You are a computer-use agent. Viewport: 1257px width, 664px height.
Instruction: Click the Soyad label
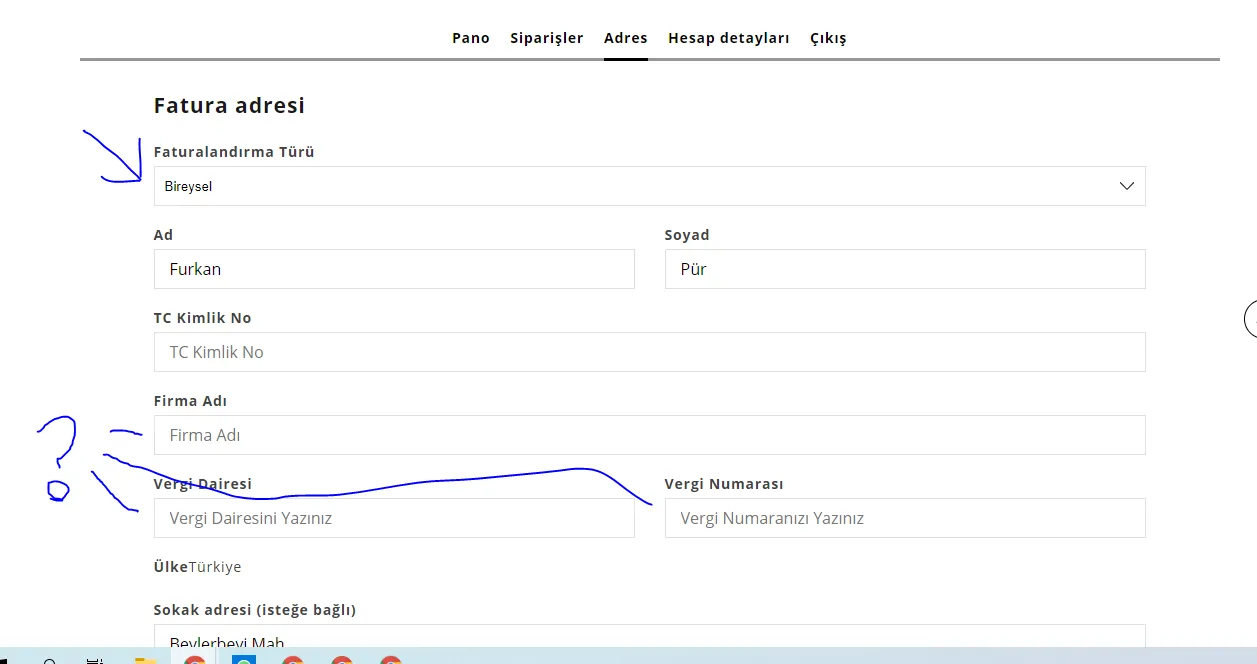[x=687, y=235]
